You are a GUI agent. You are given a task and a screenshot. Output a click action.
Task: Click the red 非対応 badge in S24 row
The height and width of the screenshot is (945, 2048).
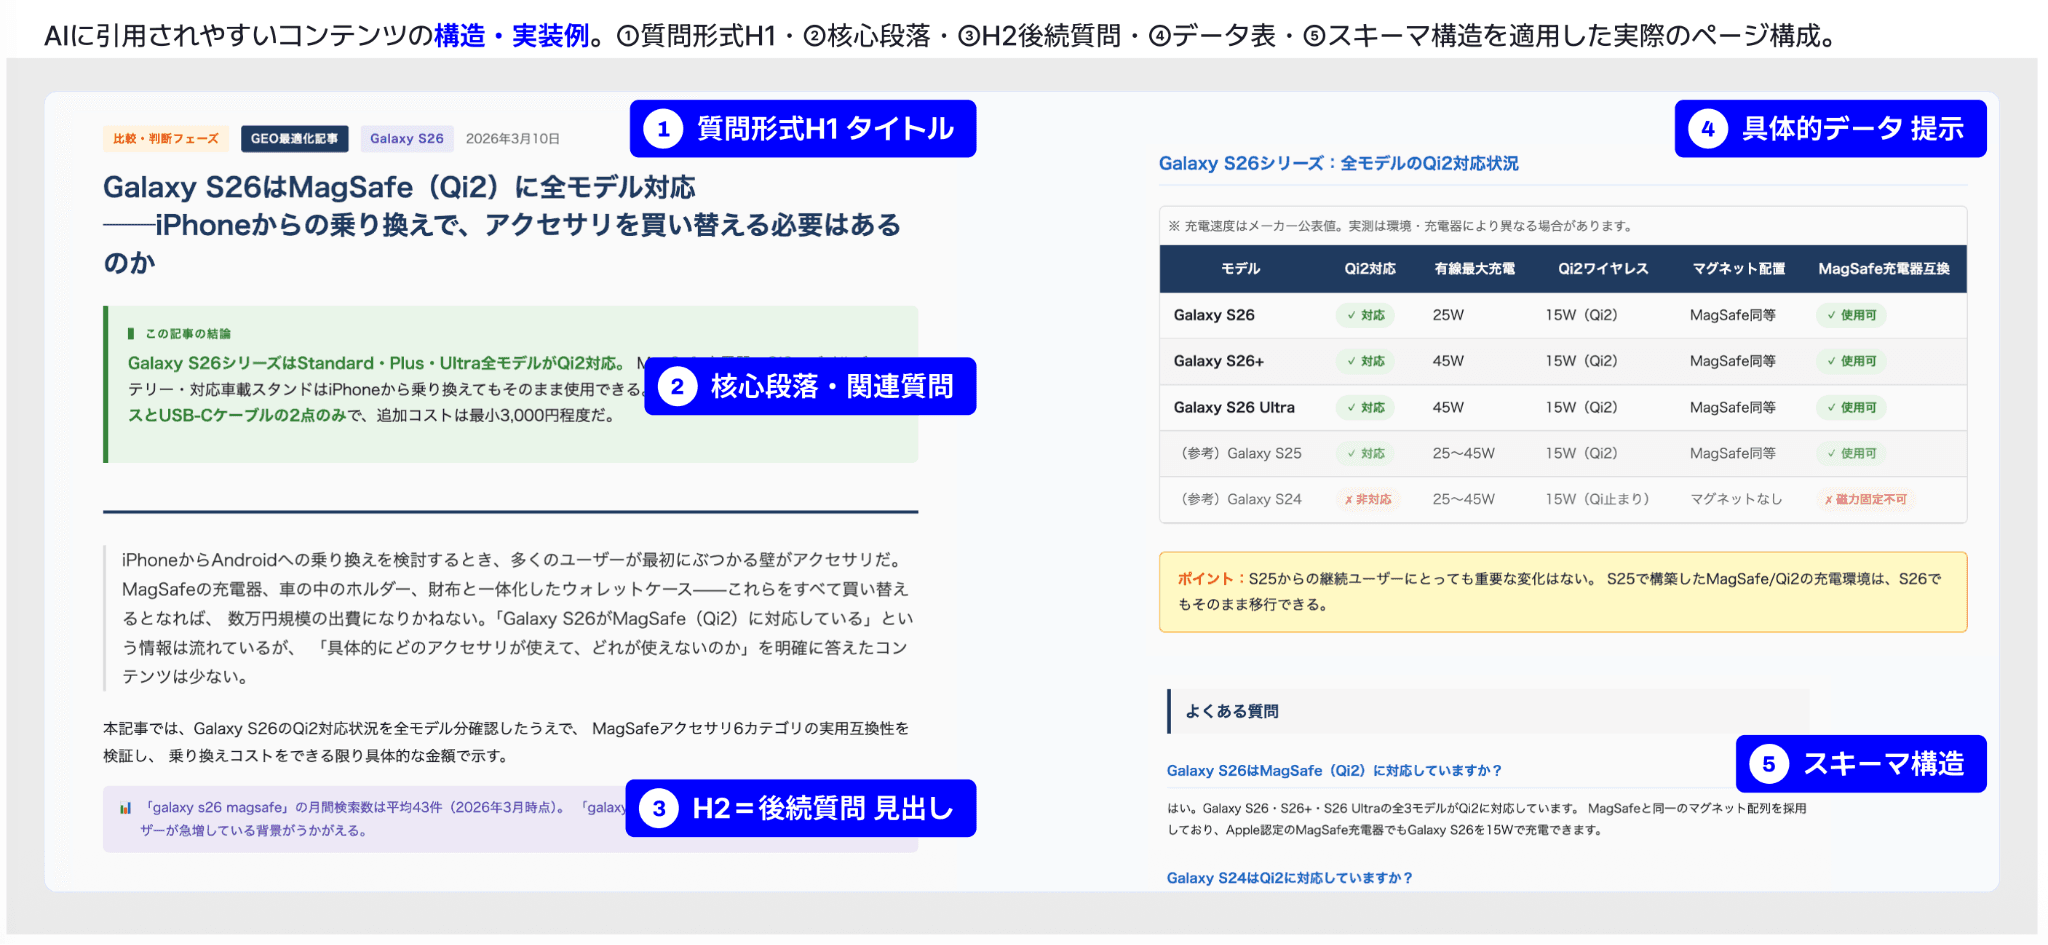pyautogui.click(x=1368, y=499)
